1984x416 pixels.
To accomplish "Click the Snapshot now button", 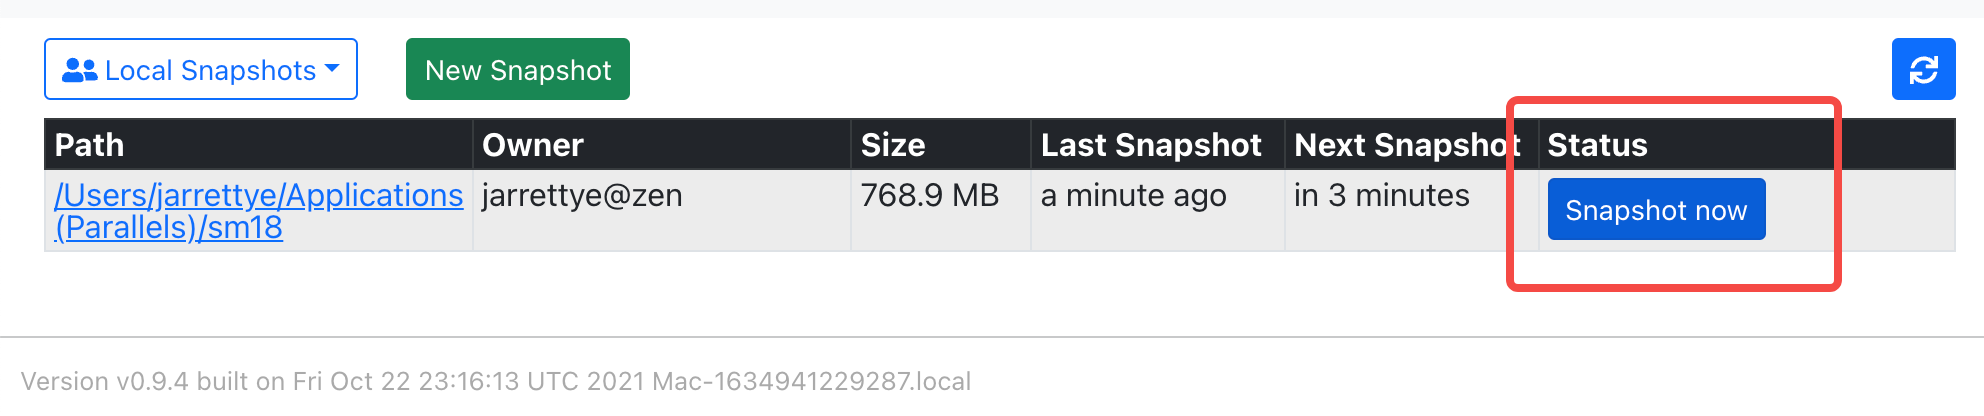I will (1656, 209).
